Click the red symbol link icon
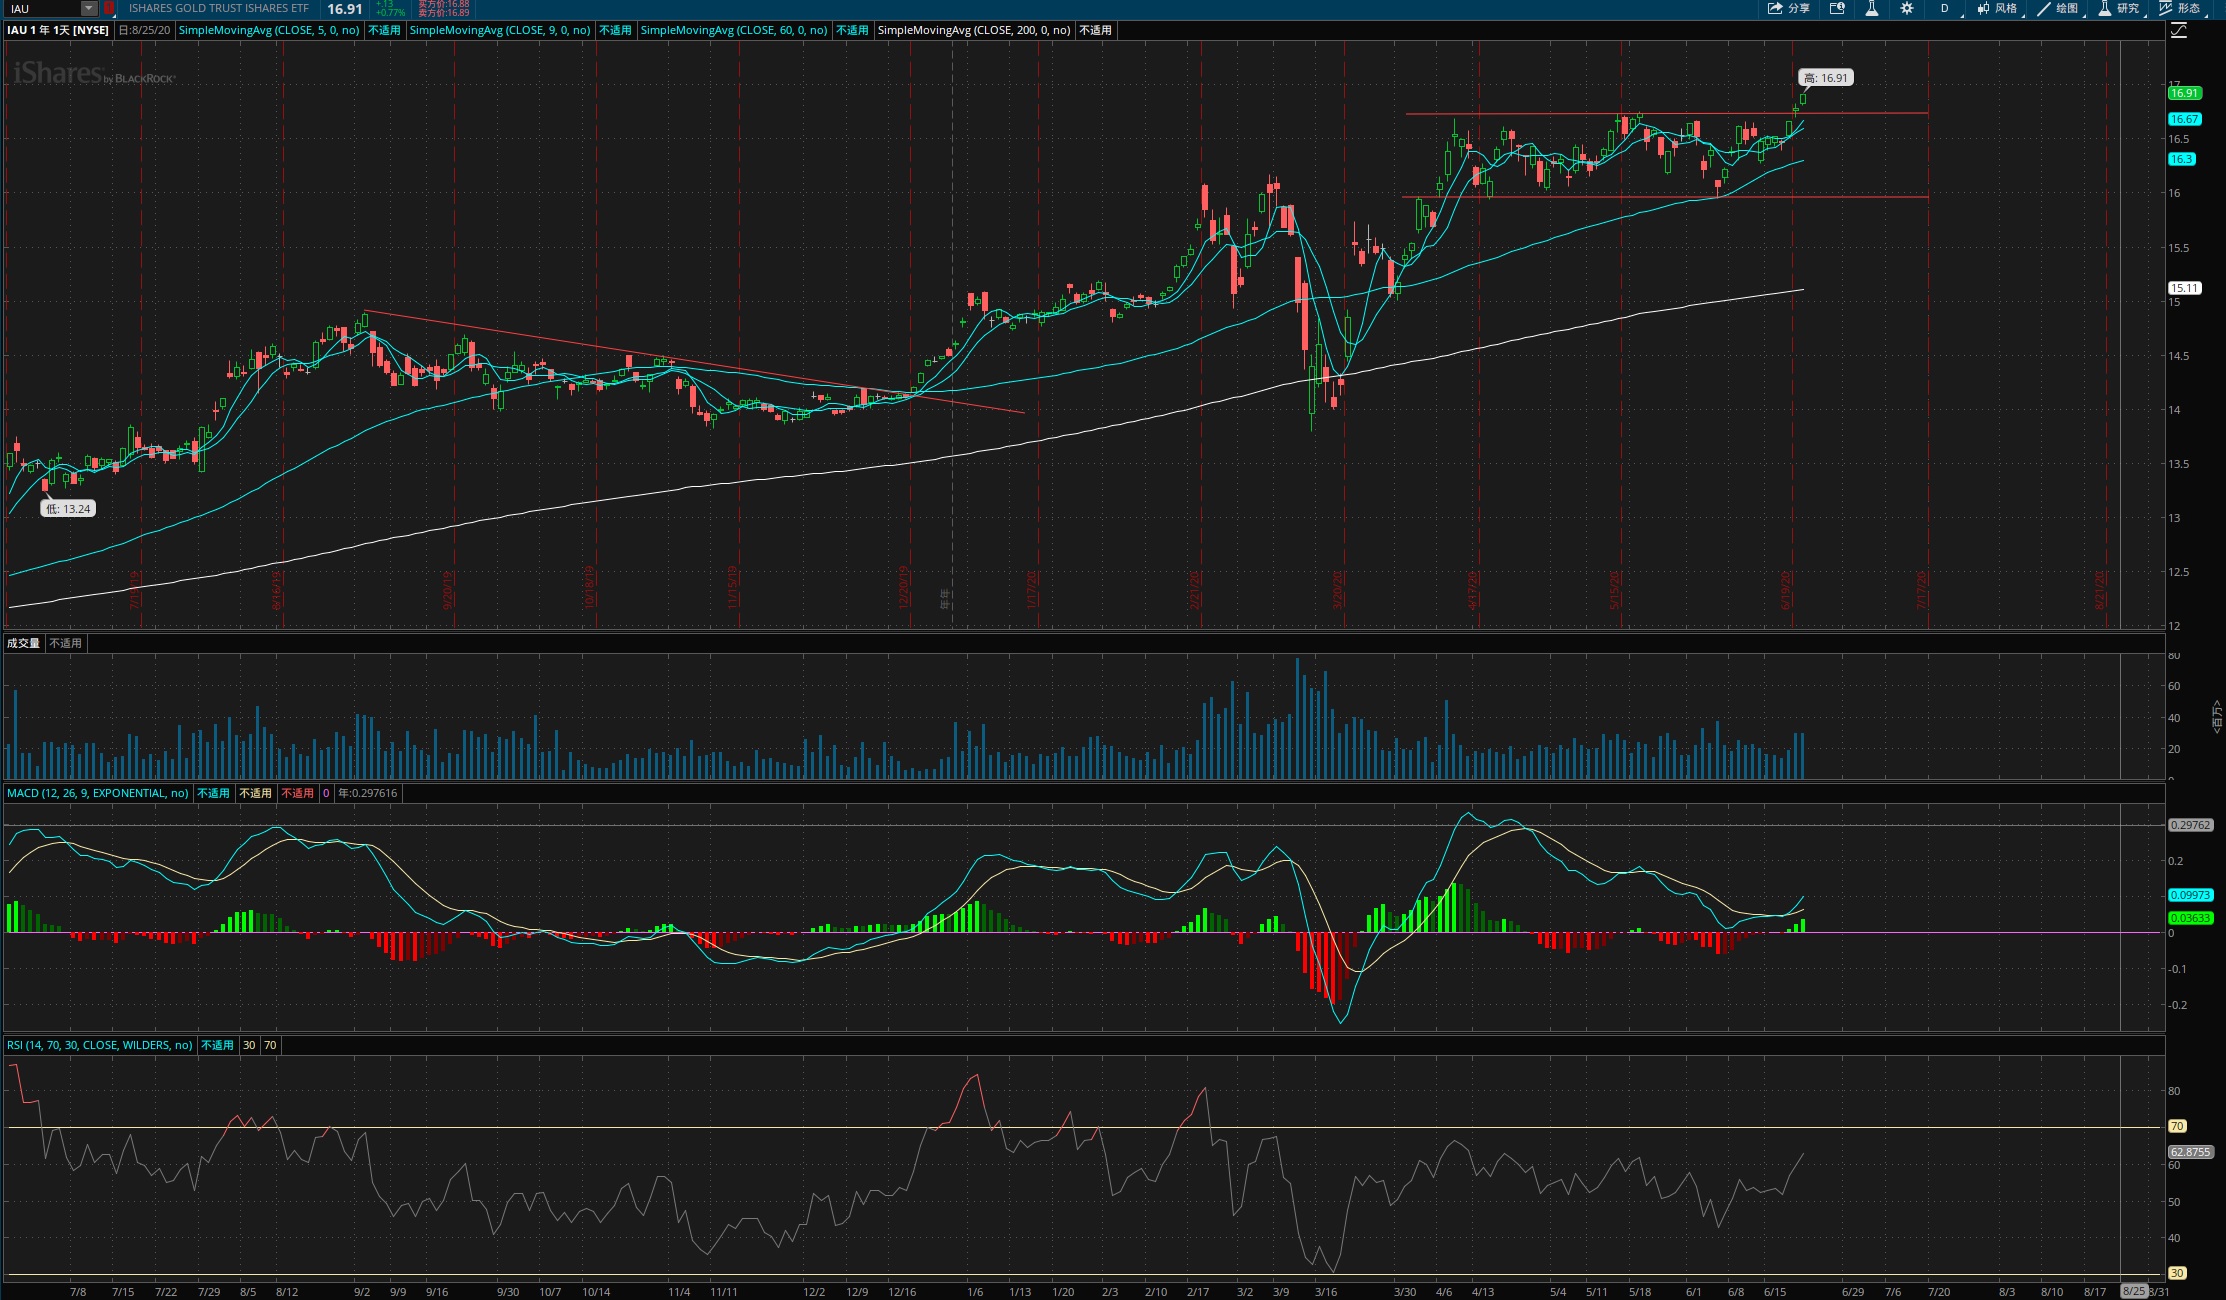 click(109, 9)
